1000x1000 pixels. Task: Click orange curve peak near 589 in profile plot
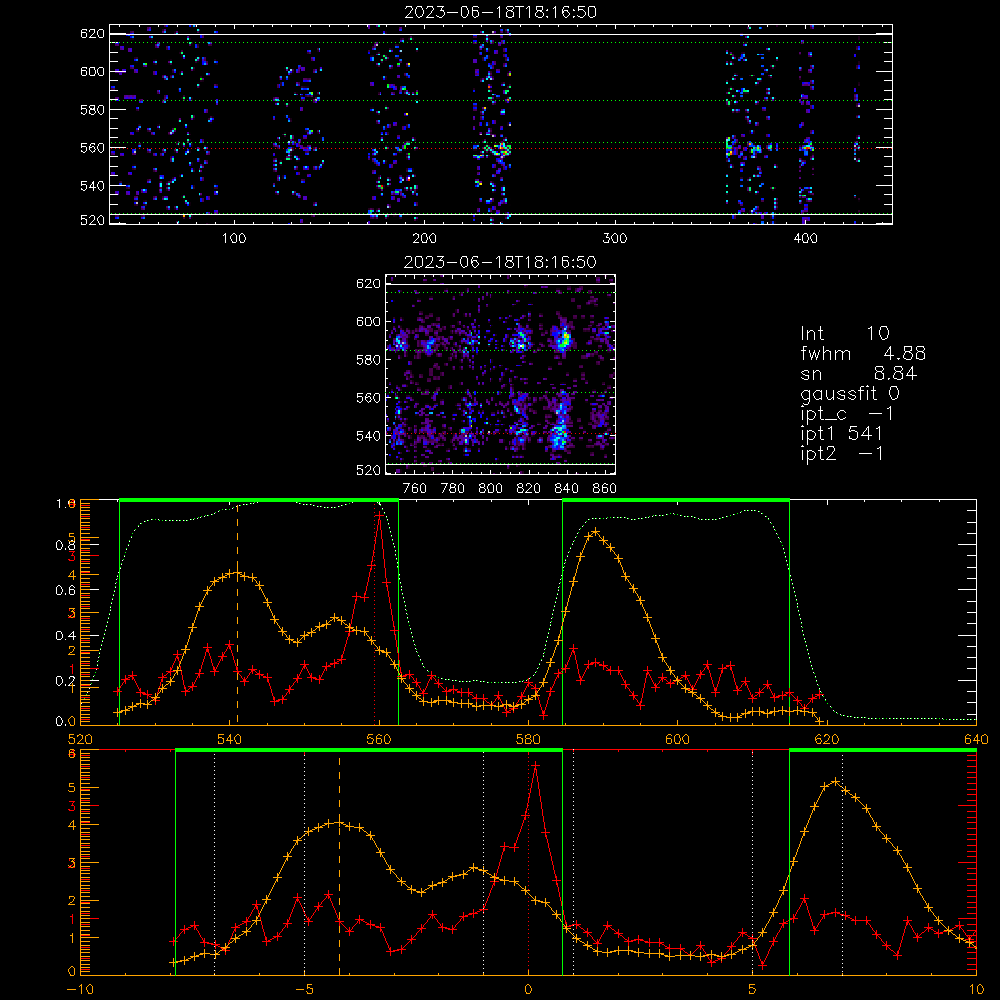point(595,531)
